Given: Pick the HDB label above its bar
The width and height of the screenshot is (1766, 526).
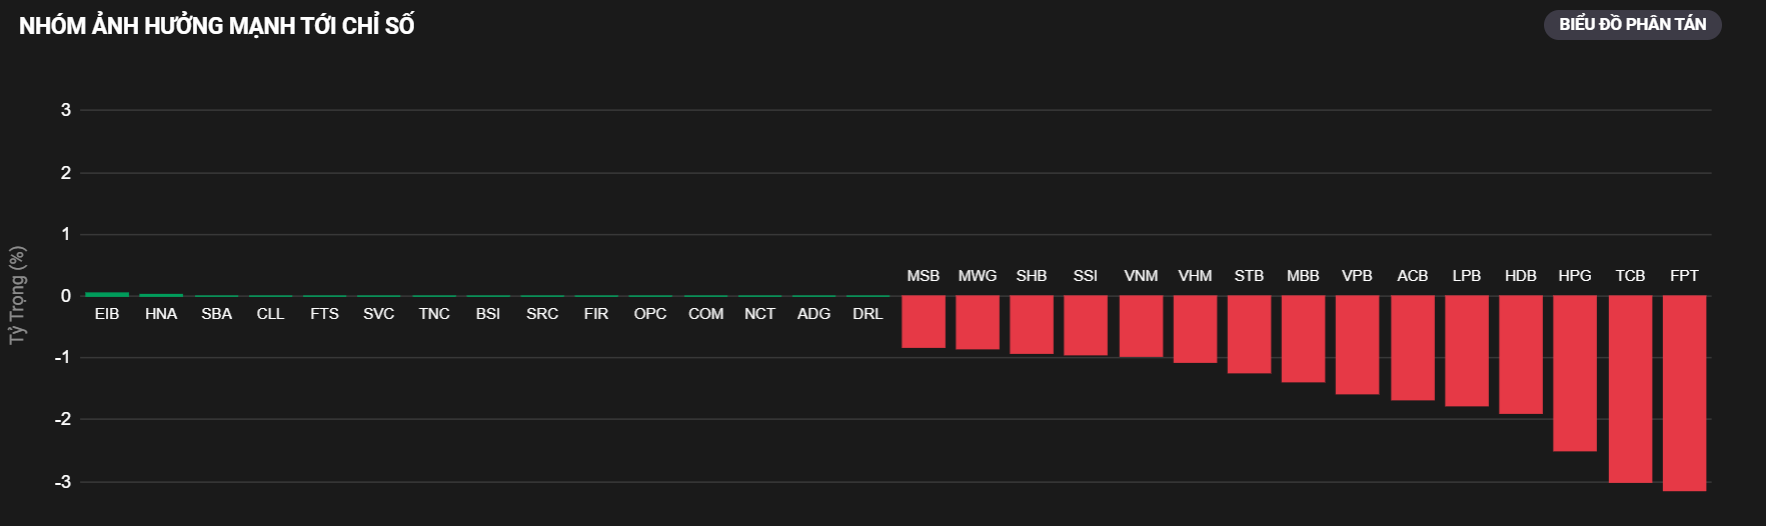Looking at the screenshot, I should (1521, 276).
